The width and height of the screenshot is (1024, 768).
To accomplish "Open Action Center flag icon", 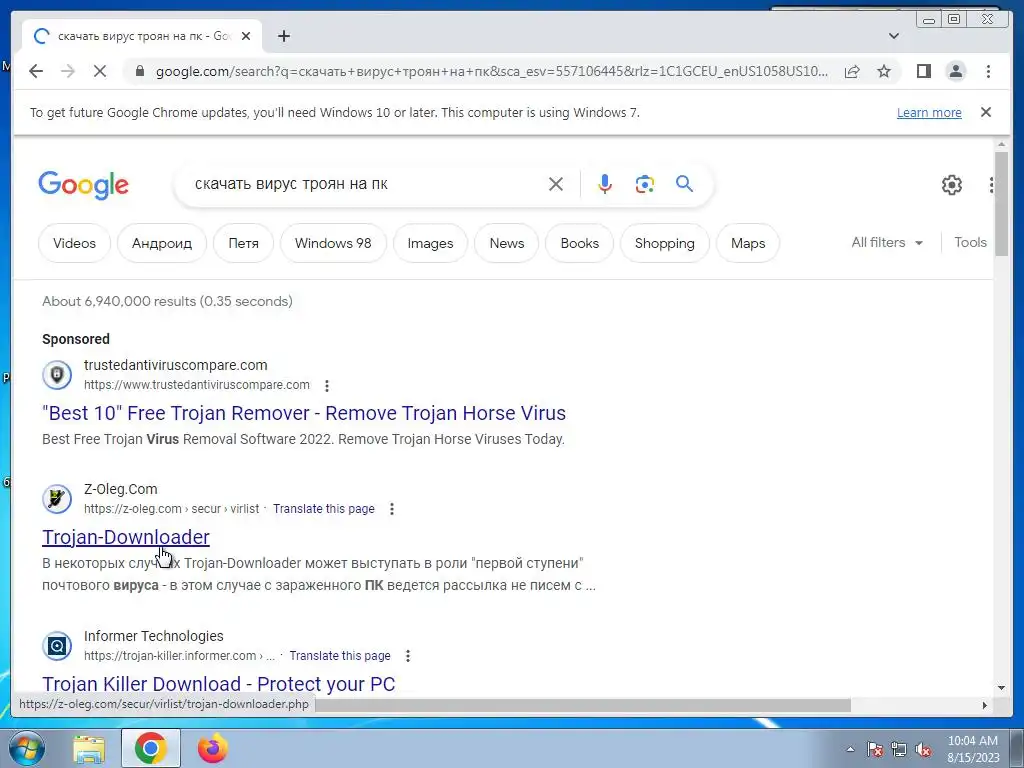I will click(875, 750).
